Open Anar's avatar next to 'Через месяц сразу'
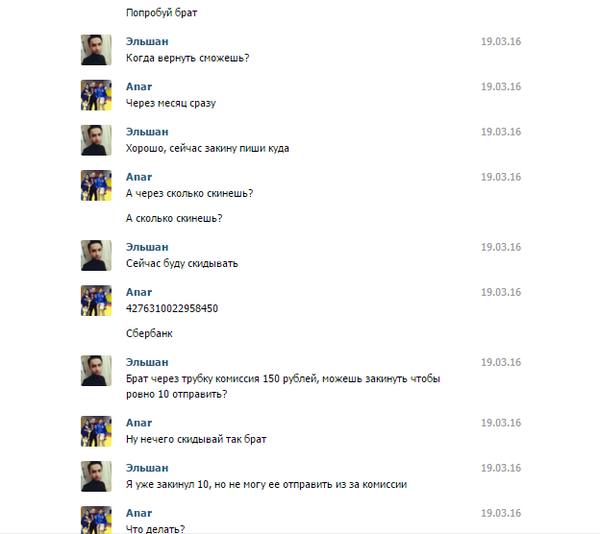The image size is (600, 534). click(x=95, y=95)
